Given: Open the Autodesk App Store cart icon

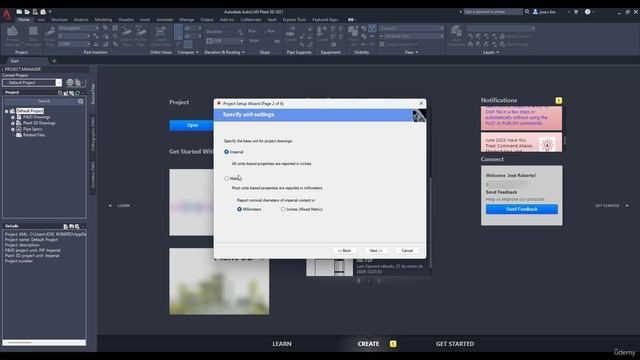Looking at the screenshot, I should point(576,12).
